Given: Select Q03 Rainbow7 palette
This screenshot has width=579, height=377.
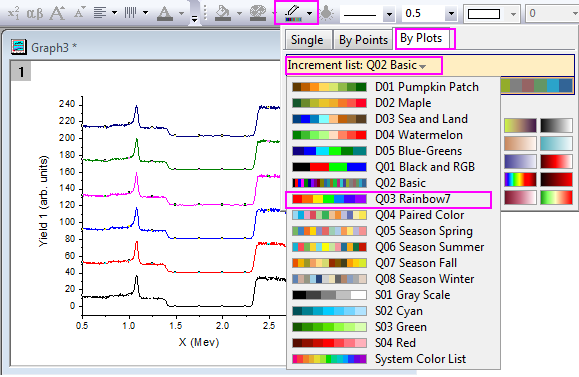Looking at the screenshot, I should point(393,199).
